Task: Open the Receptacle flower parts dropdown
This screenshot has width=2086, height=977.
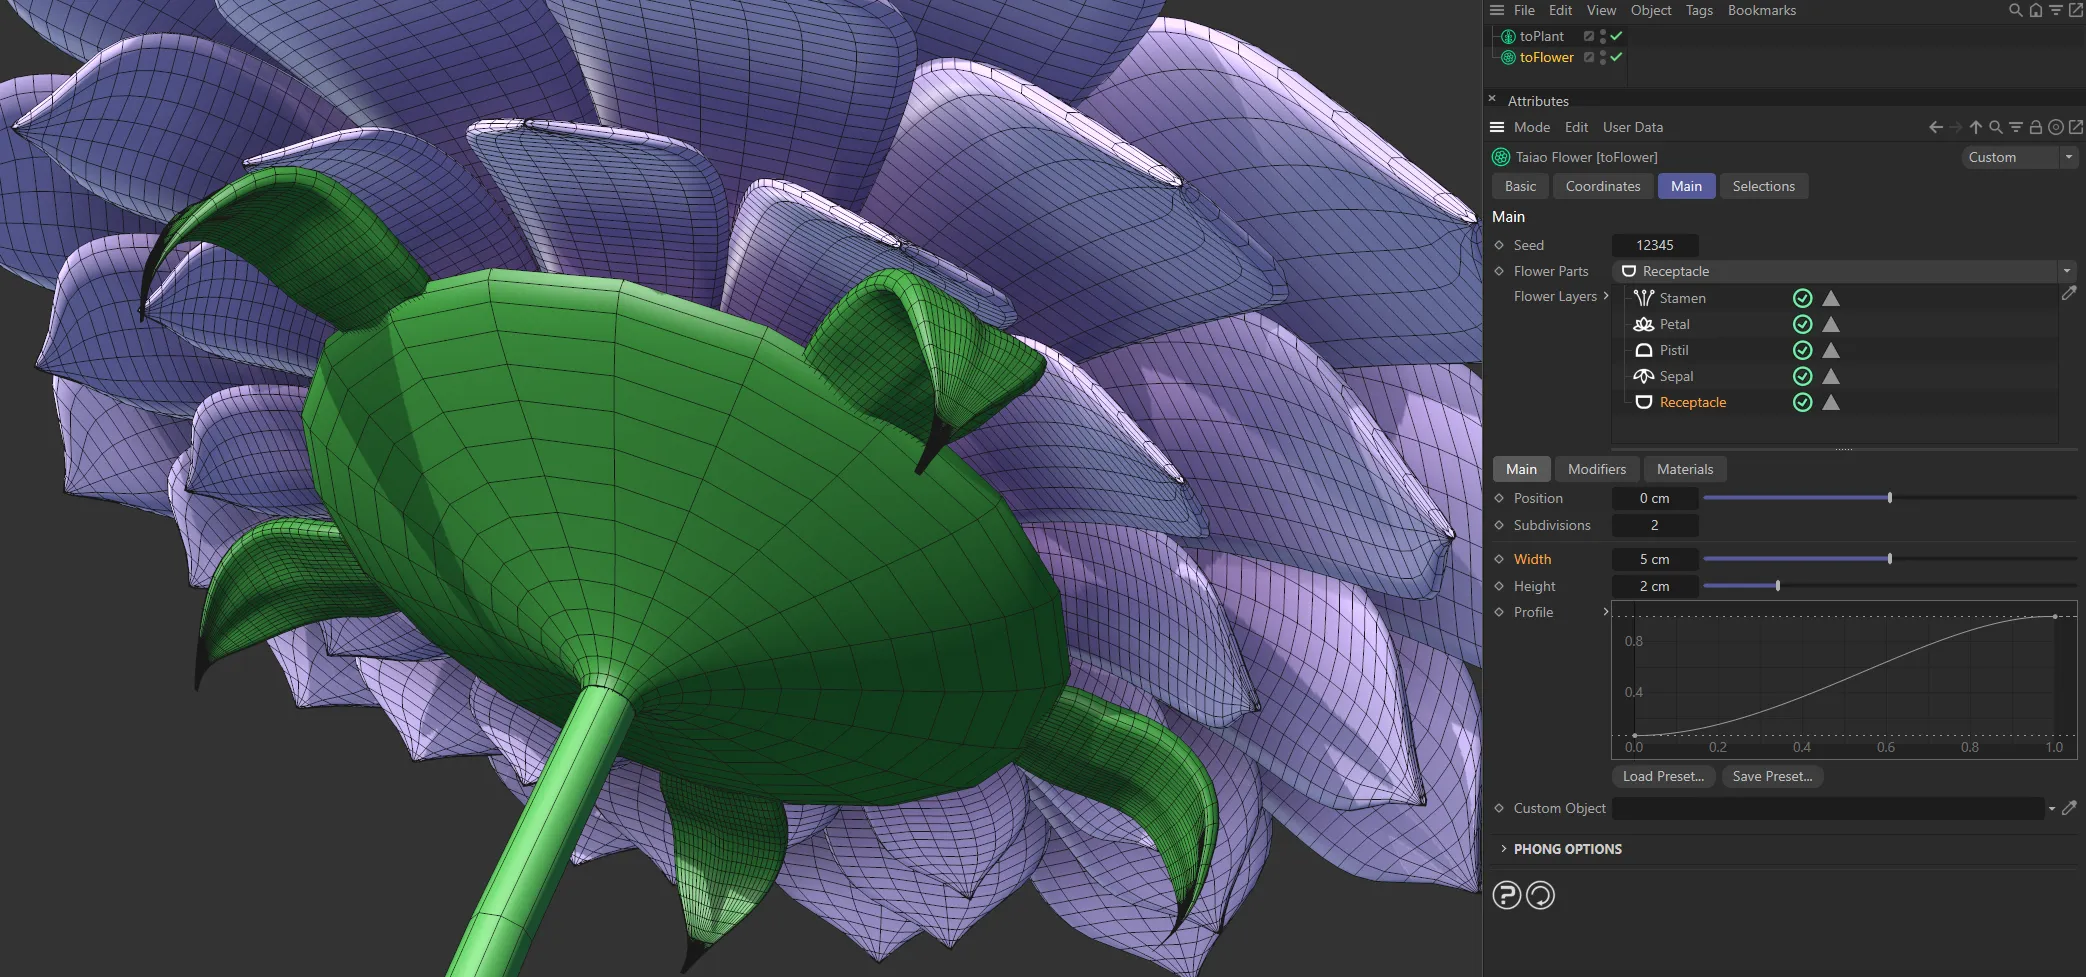Action: click(x=2065, y=271)
